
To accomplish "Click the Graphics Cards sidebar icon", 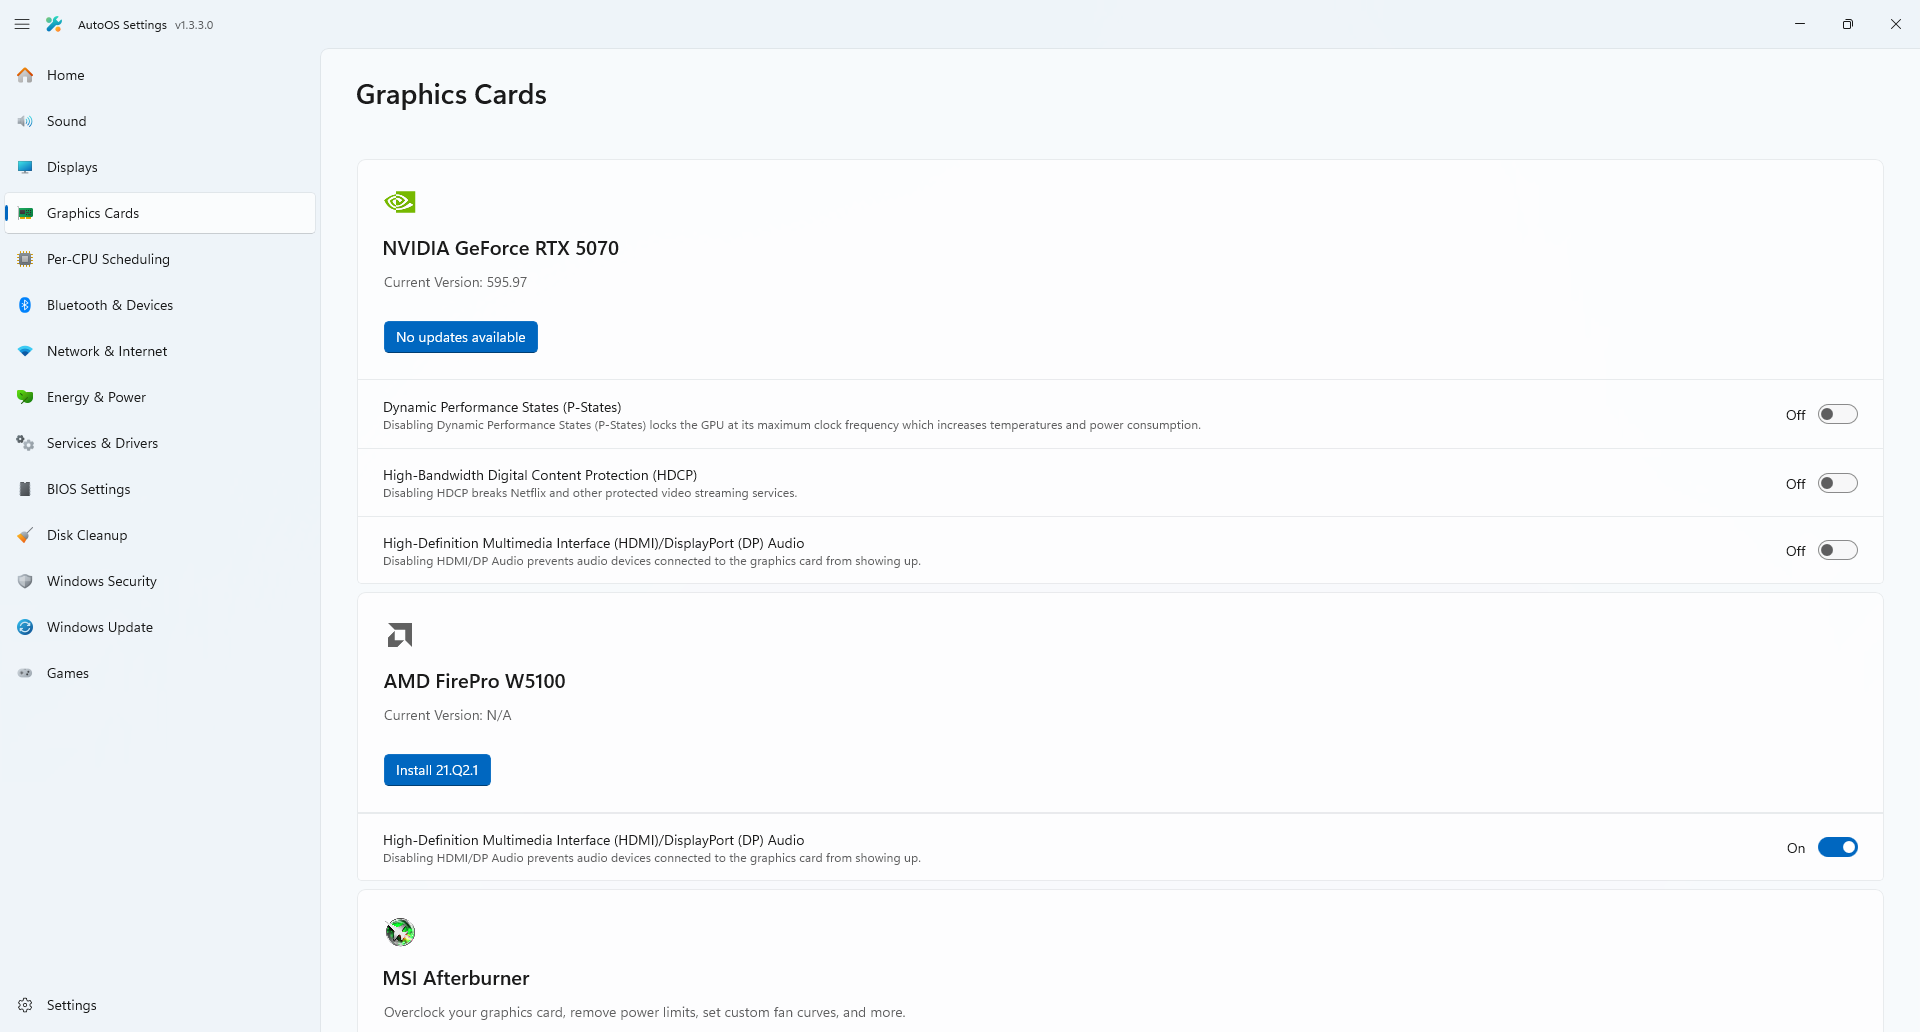I will pos(25,213).
